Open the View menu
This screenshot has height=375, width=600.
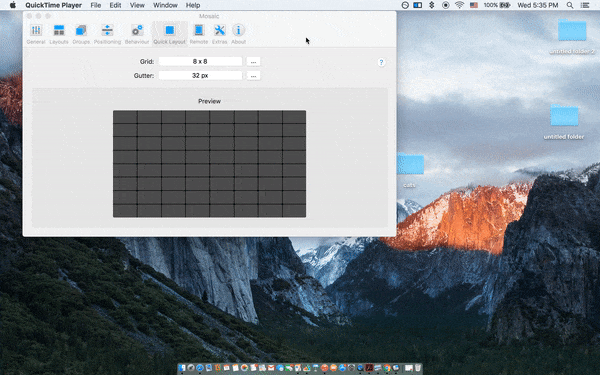137,5
